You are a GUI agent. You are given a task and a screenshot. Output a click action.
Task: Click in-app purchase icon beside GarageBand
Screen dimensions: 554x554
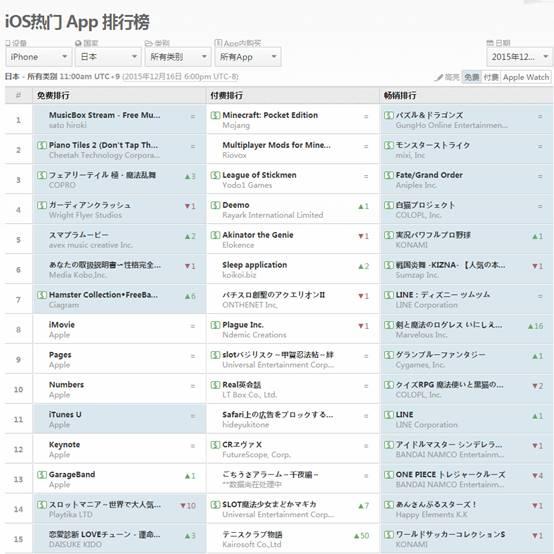42,475
